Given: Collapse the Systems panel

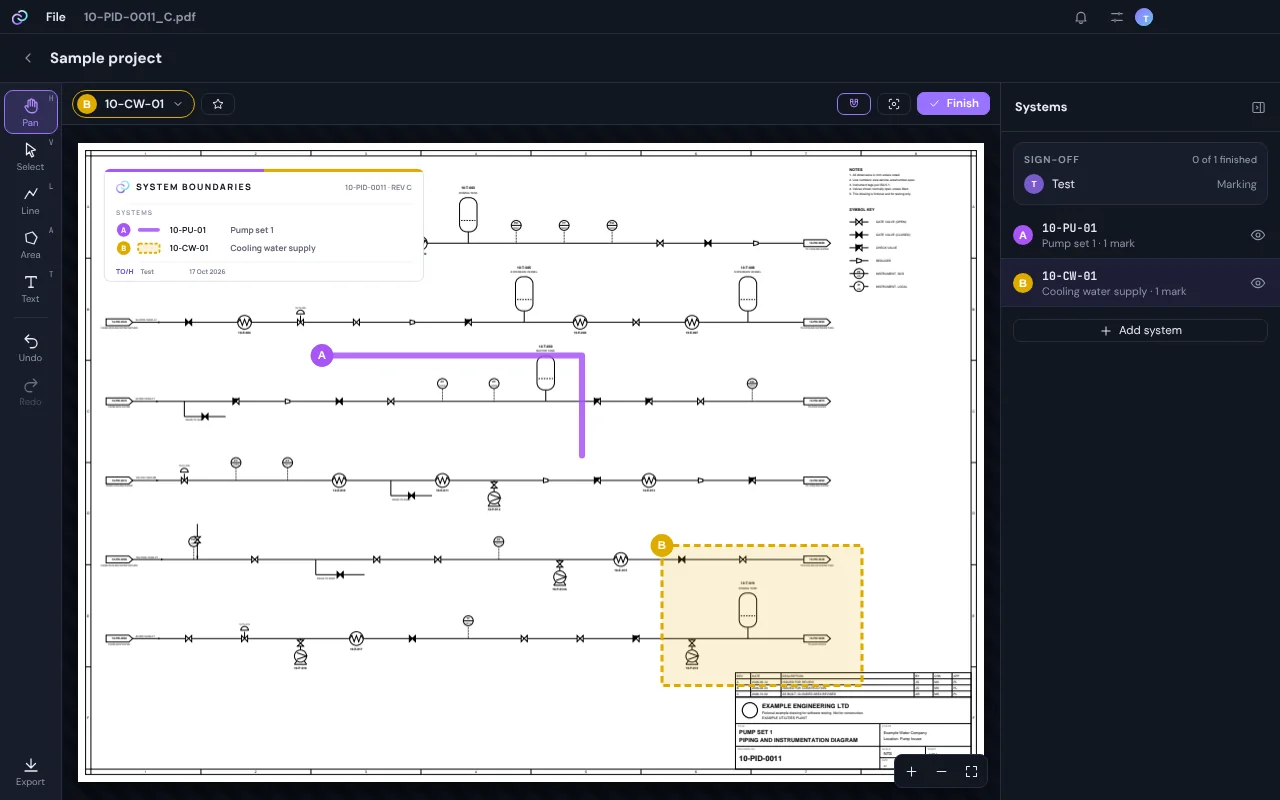Looking at the screenshot, I should 1259,107.
